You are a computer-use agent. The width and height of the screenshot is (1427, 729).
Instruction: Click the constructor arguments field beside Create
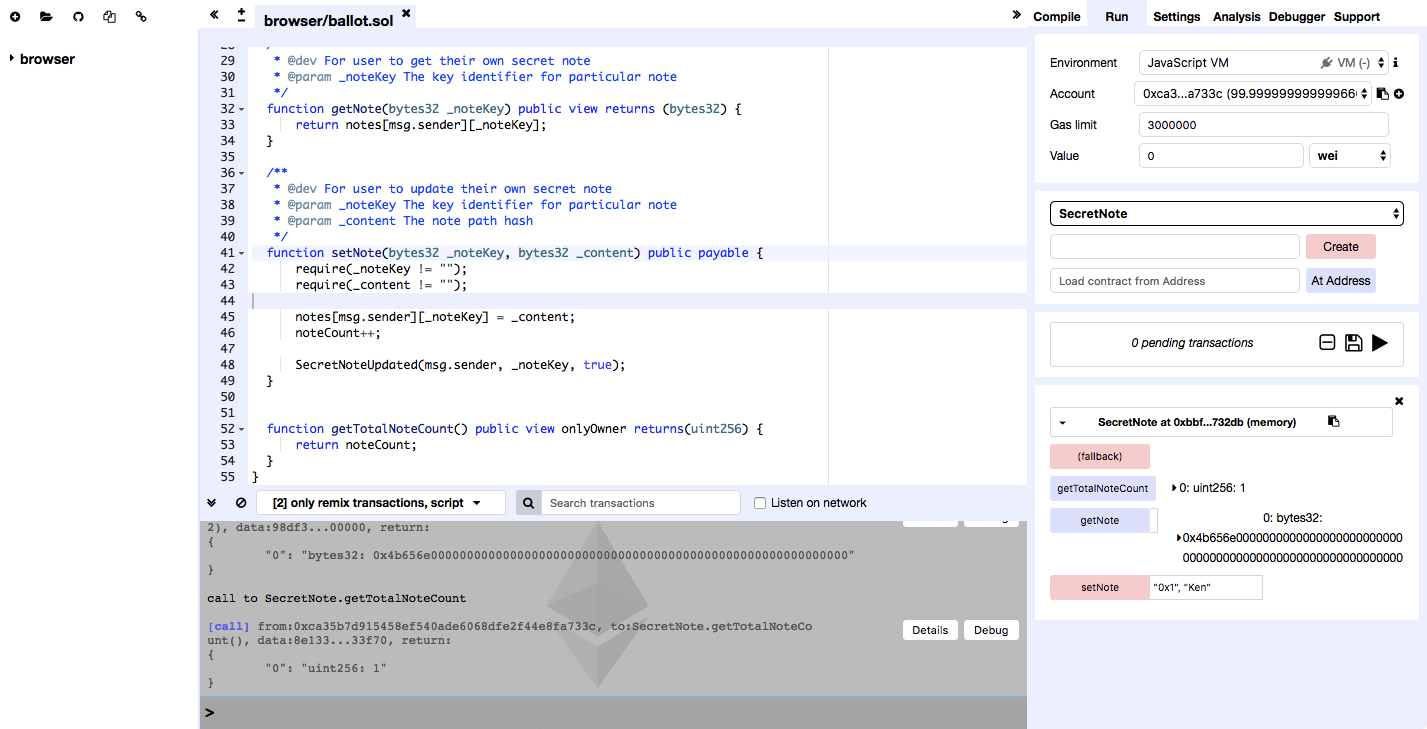[1175, 247]
